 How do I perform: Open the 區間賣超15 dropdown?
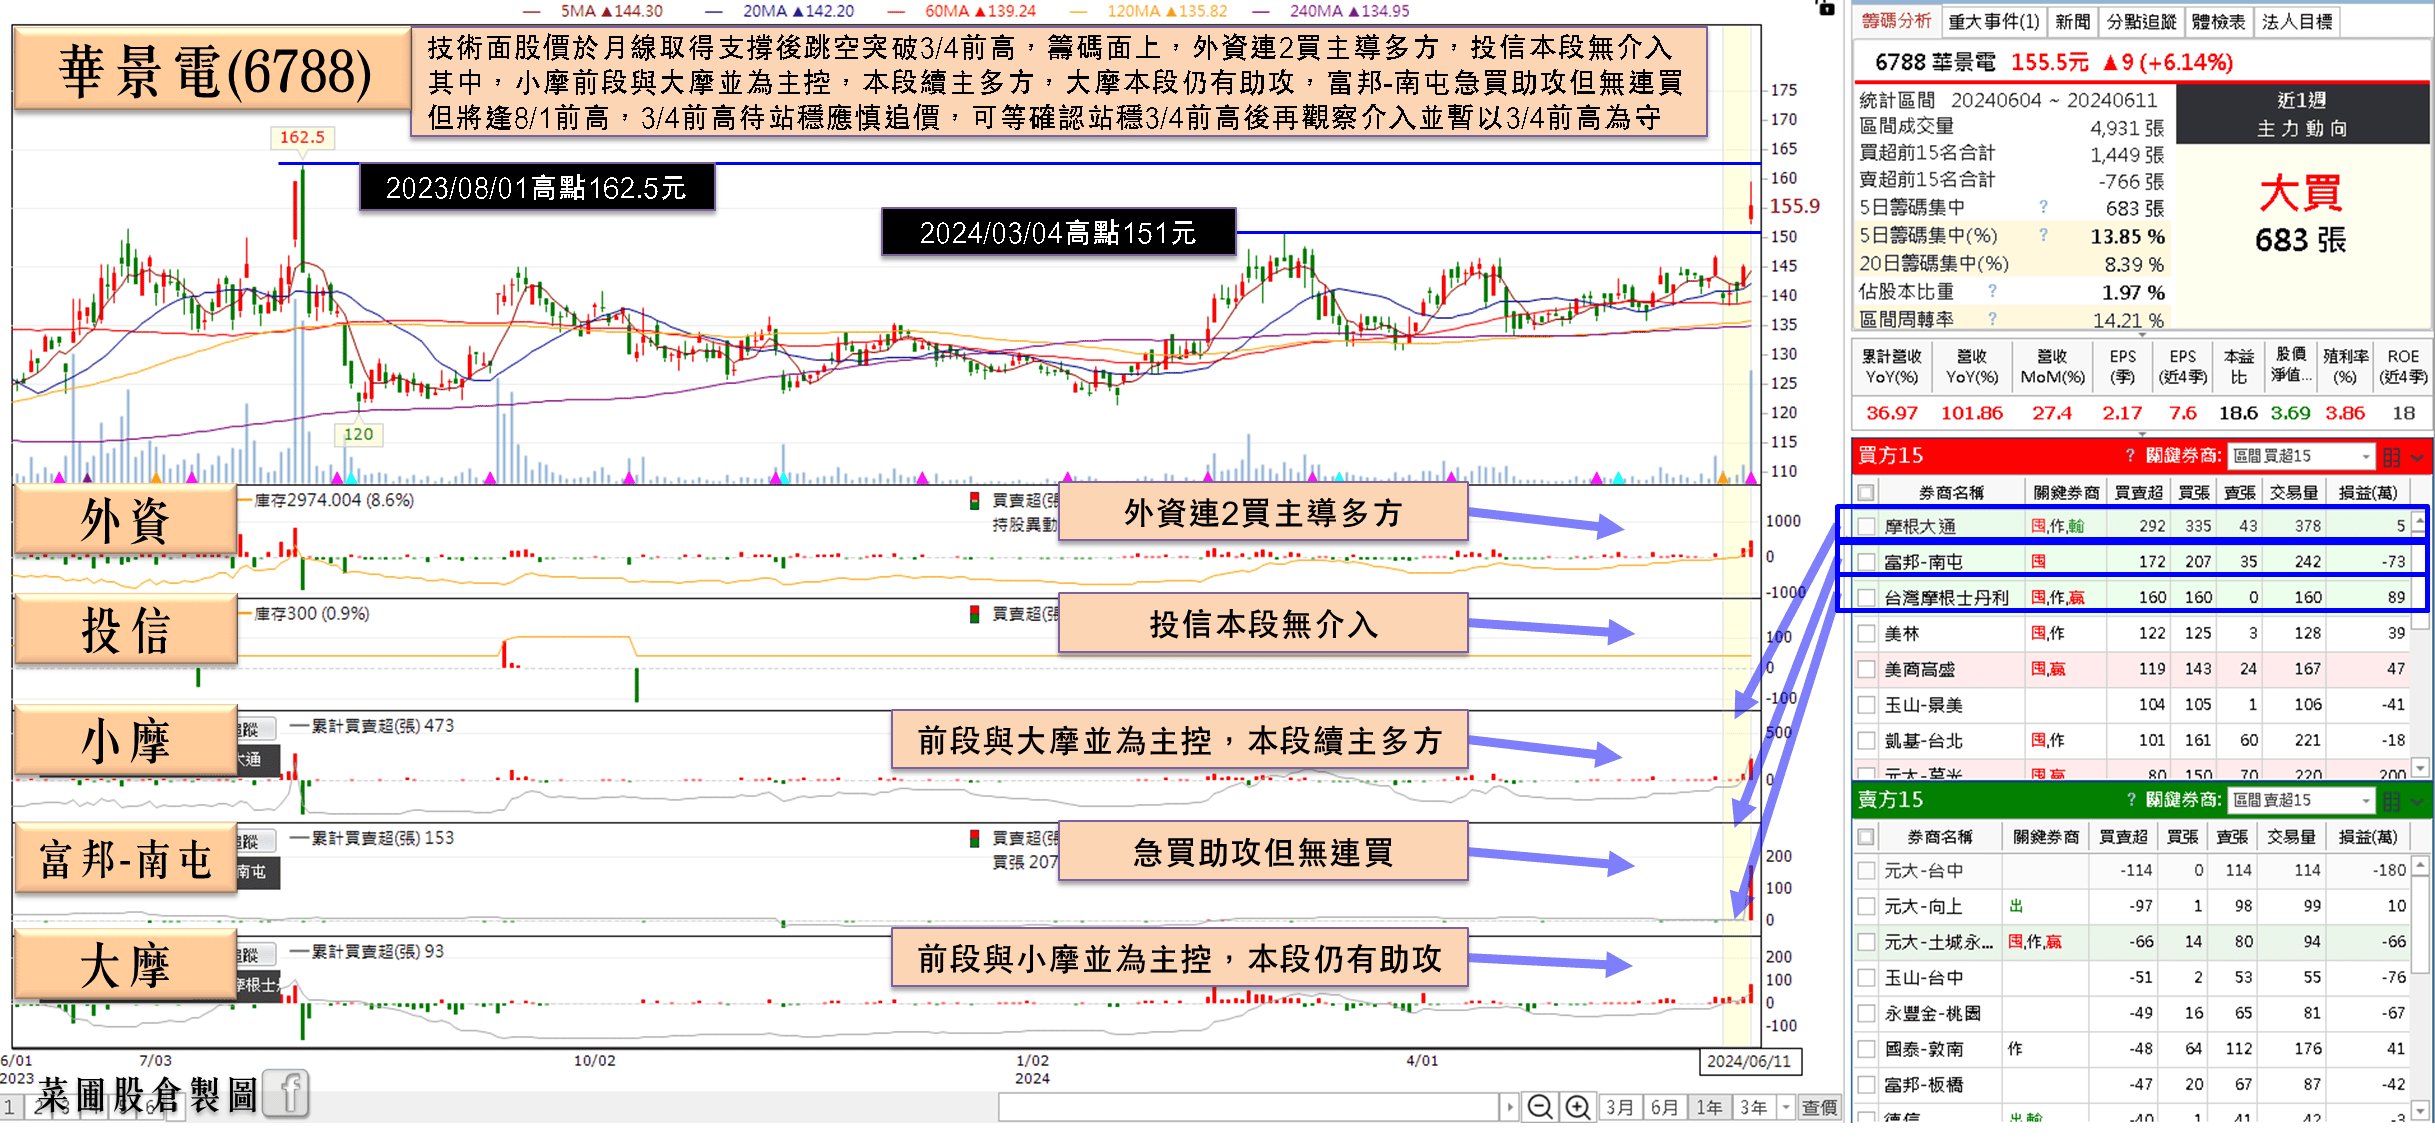pyautogui.click(x=2366, y=800)
